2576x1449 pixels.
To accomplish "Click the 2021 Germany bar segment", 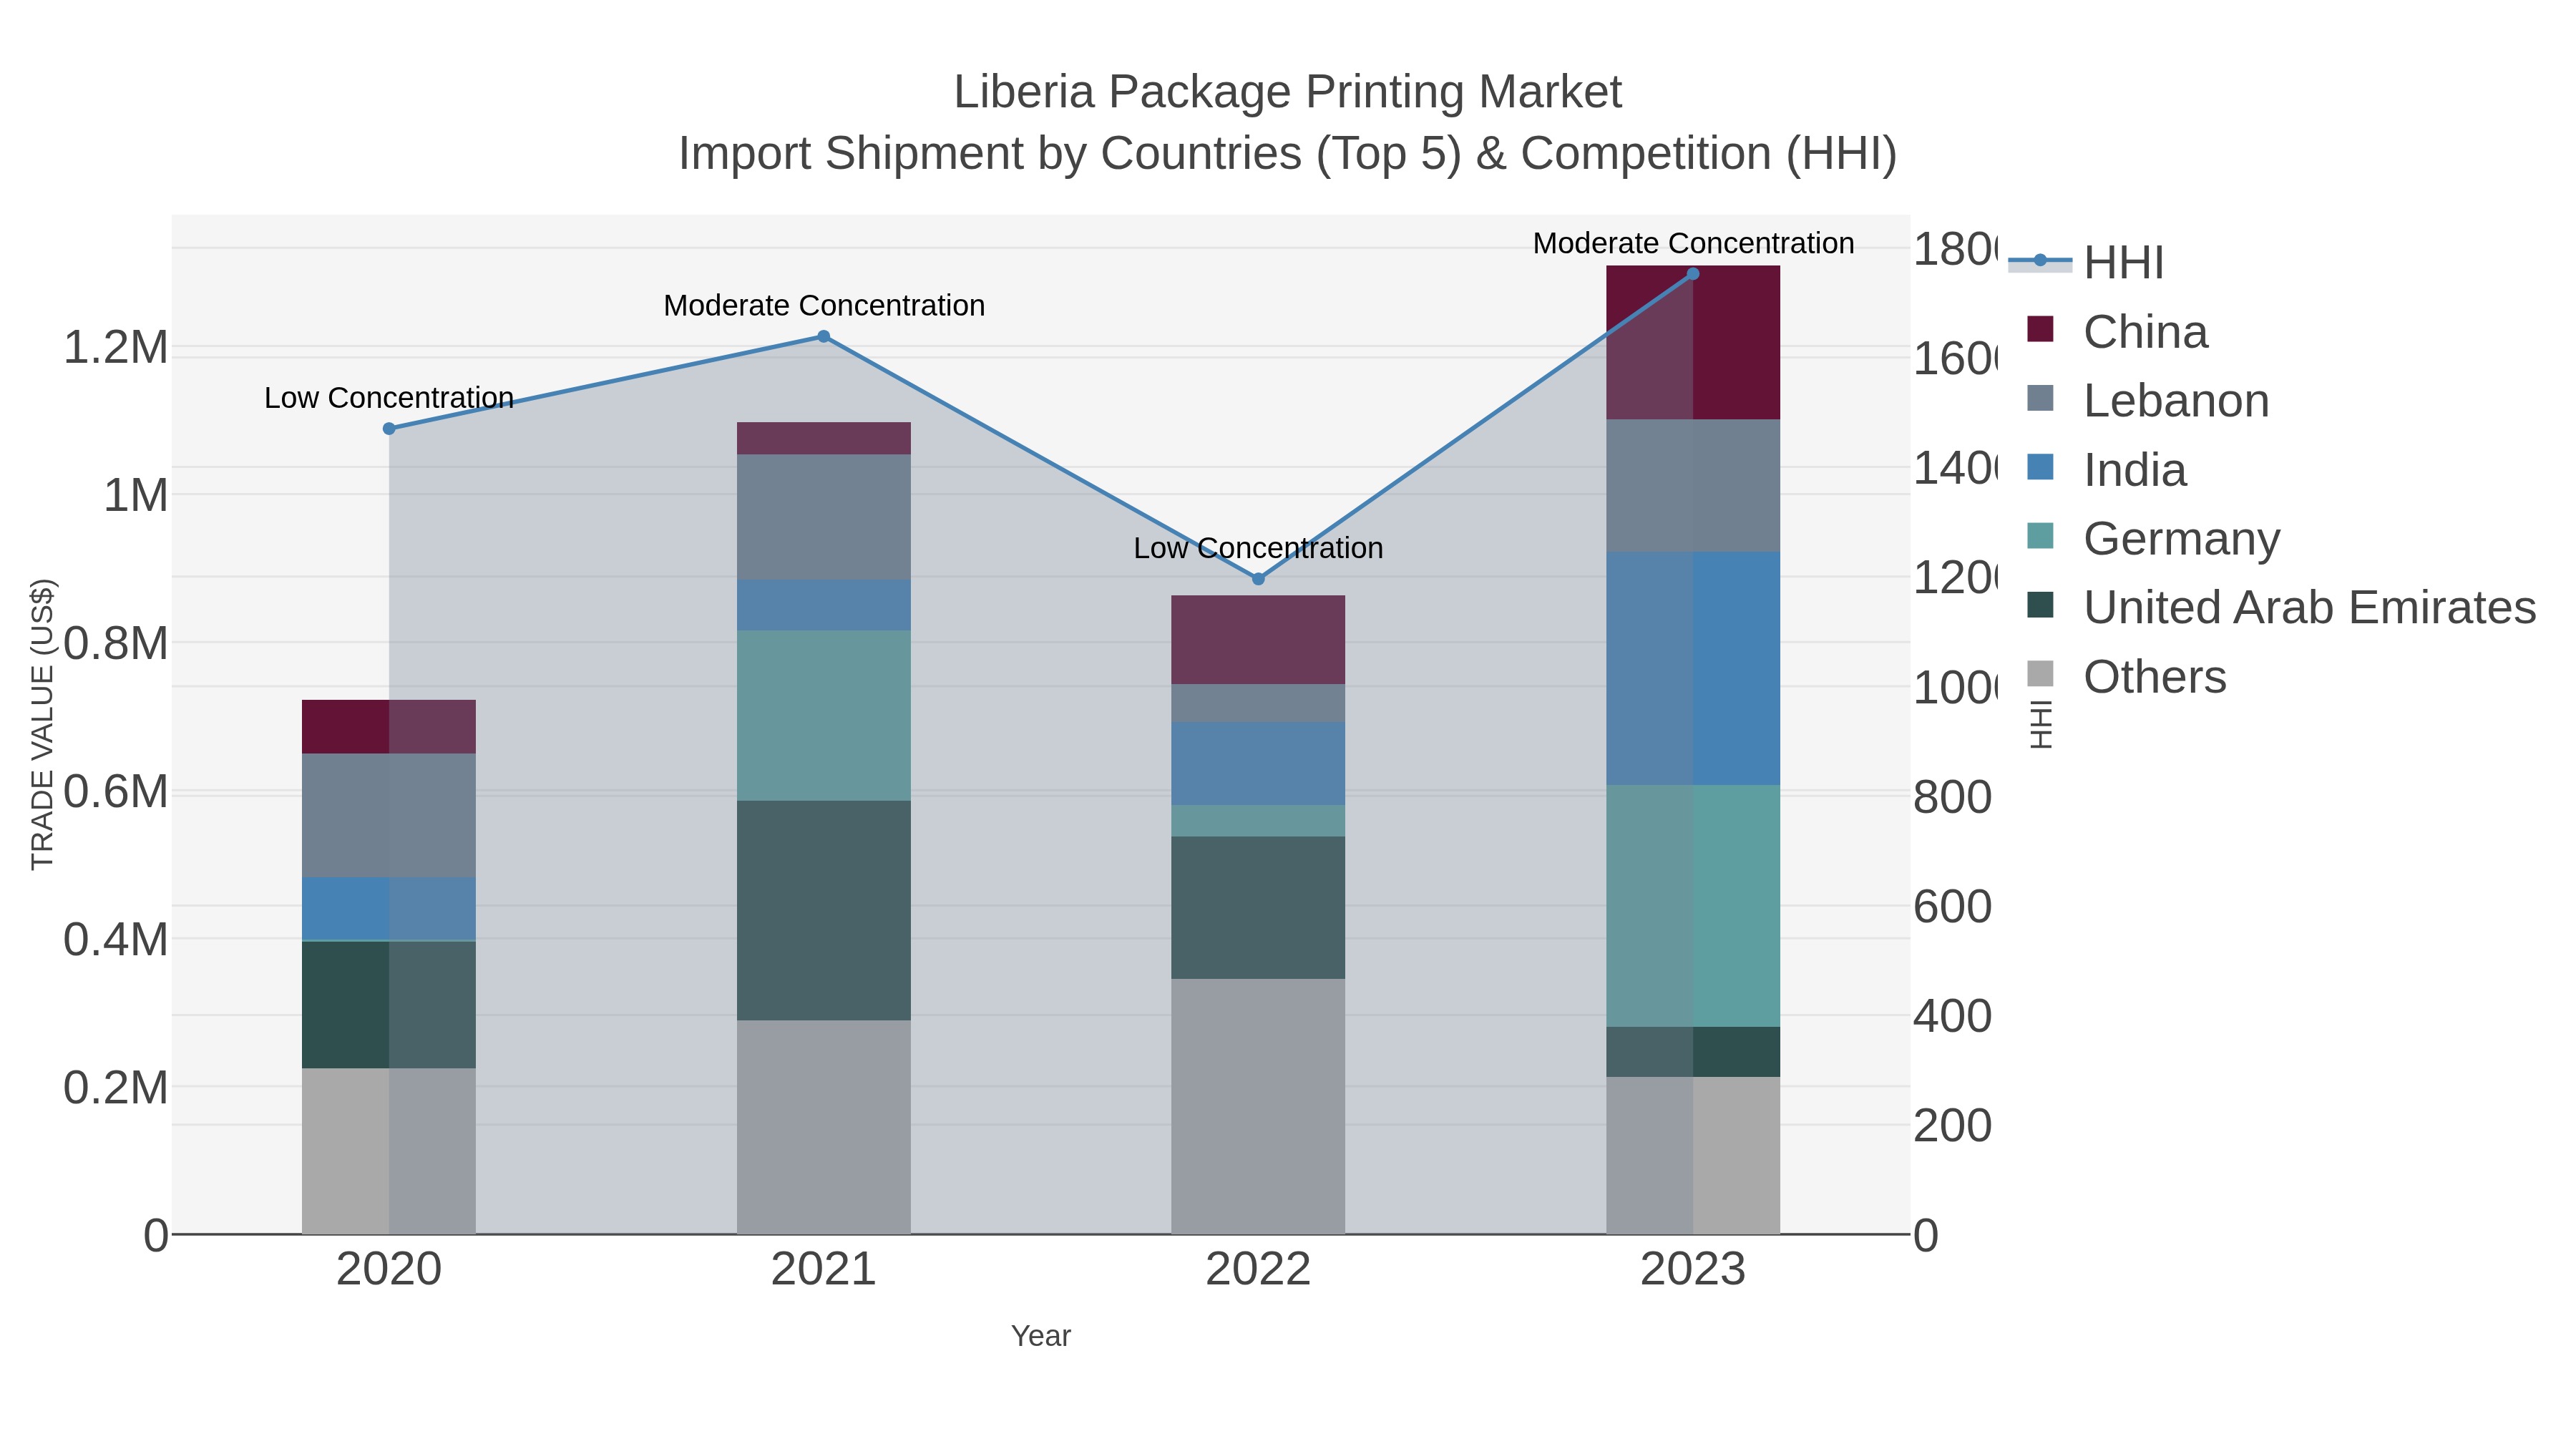I will 824,716.
